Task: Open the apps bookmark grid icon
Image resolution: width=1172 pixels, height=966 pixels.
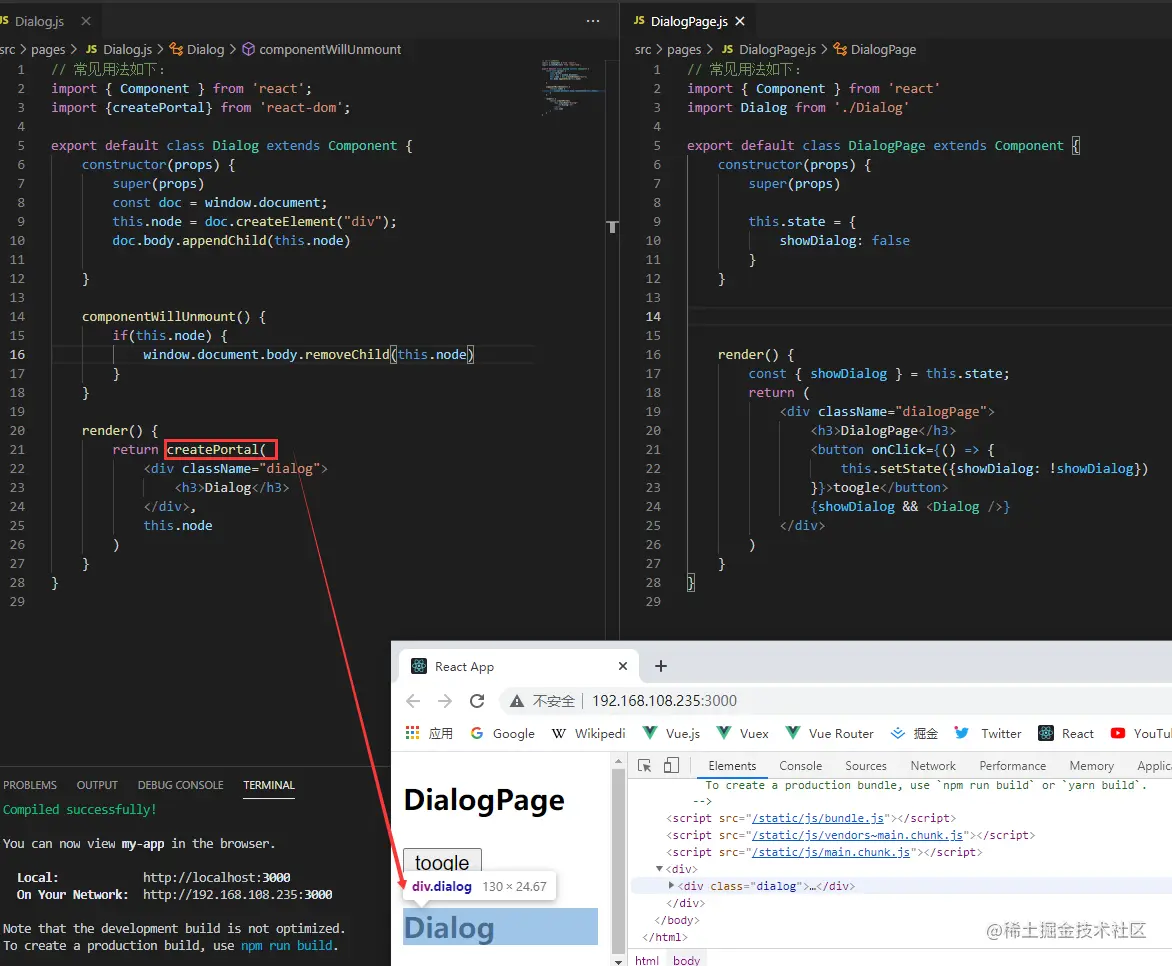Action: 413,733
